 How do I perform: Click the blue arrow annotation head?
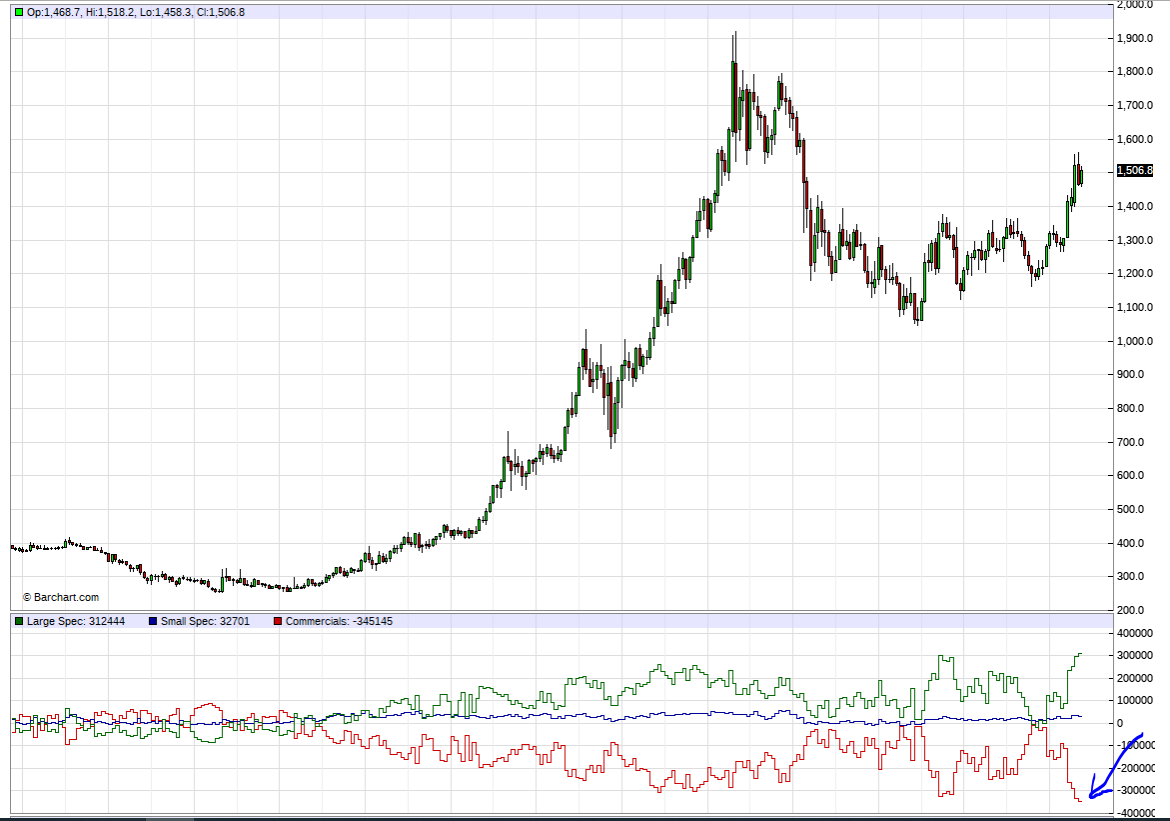(x=1094, y=794)
